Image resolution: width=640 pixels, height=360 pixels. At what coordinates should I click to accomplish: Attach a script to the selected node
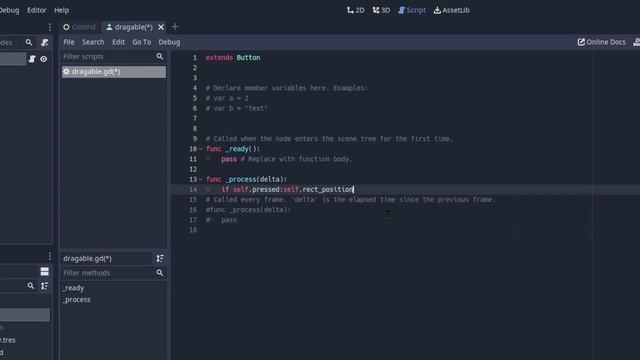(44, 42)
